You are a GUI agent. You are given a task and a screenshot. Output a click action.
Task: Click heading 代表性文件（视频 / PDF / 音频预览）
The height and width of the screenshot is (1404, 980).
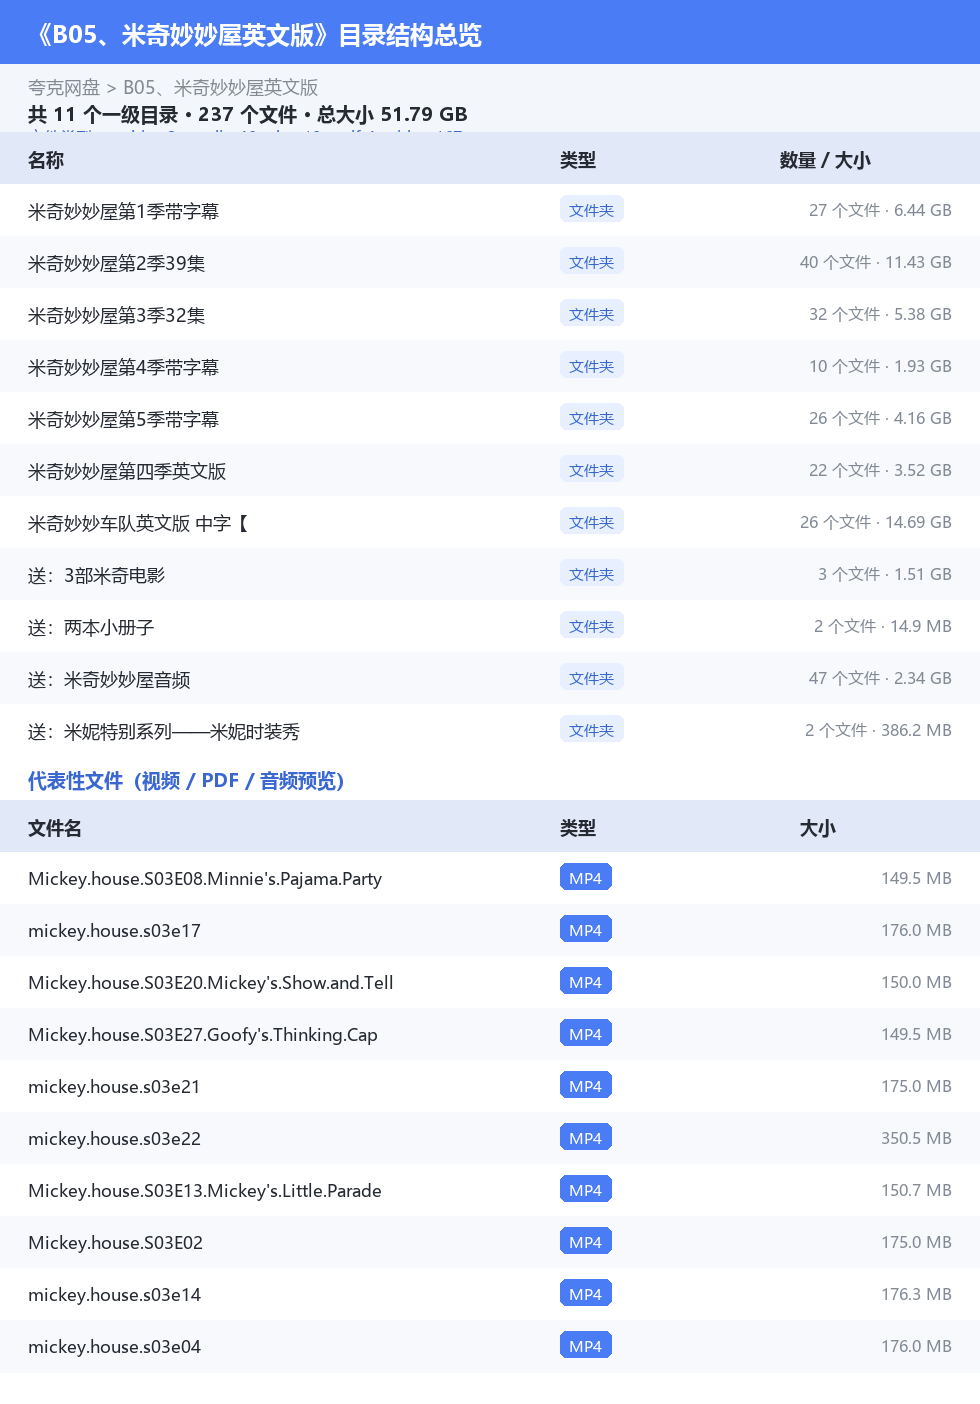(186, 781)
